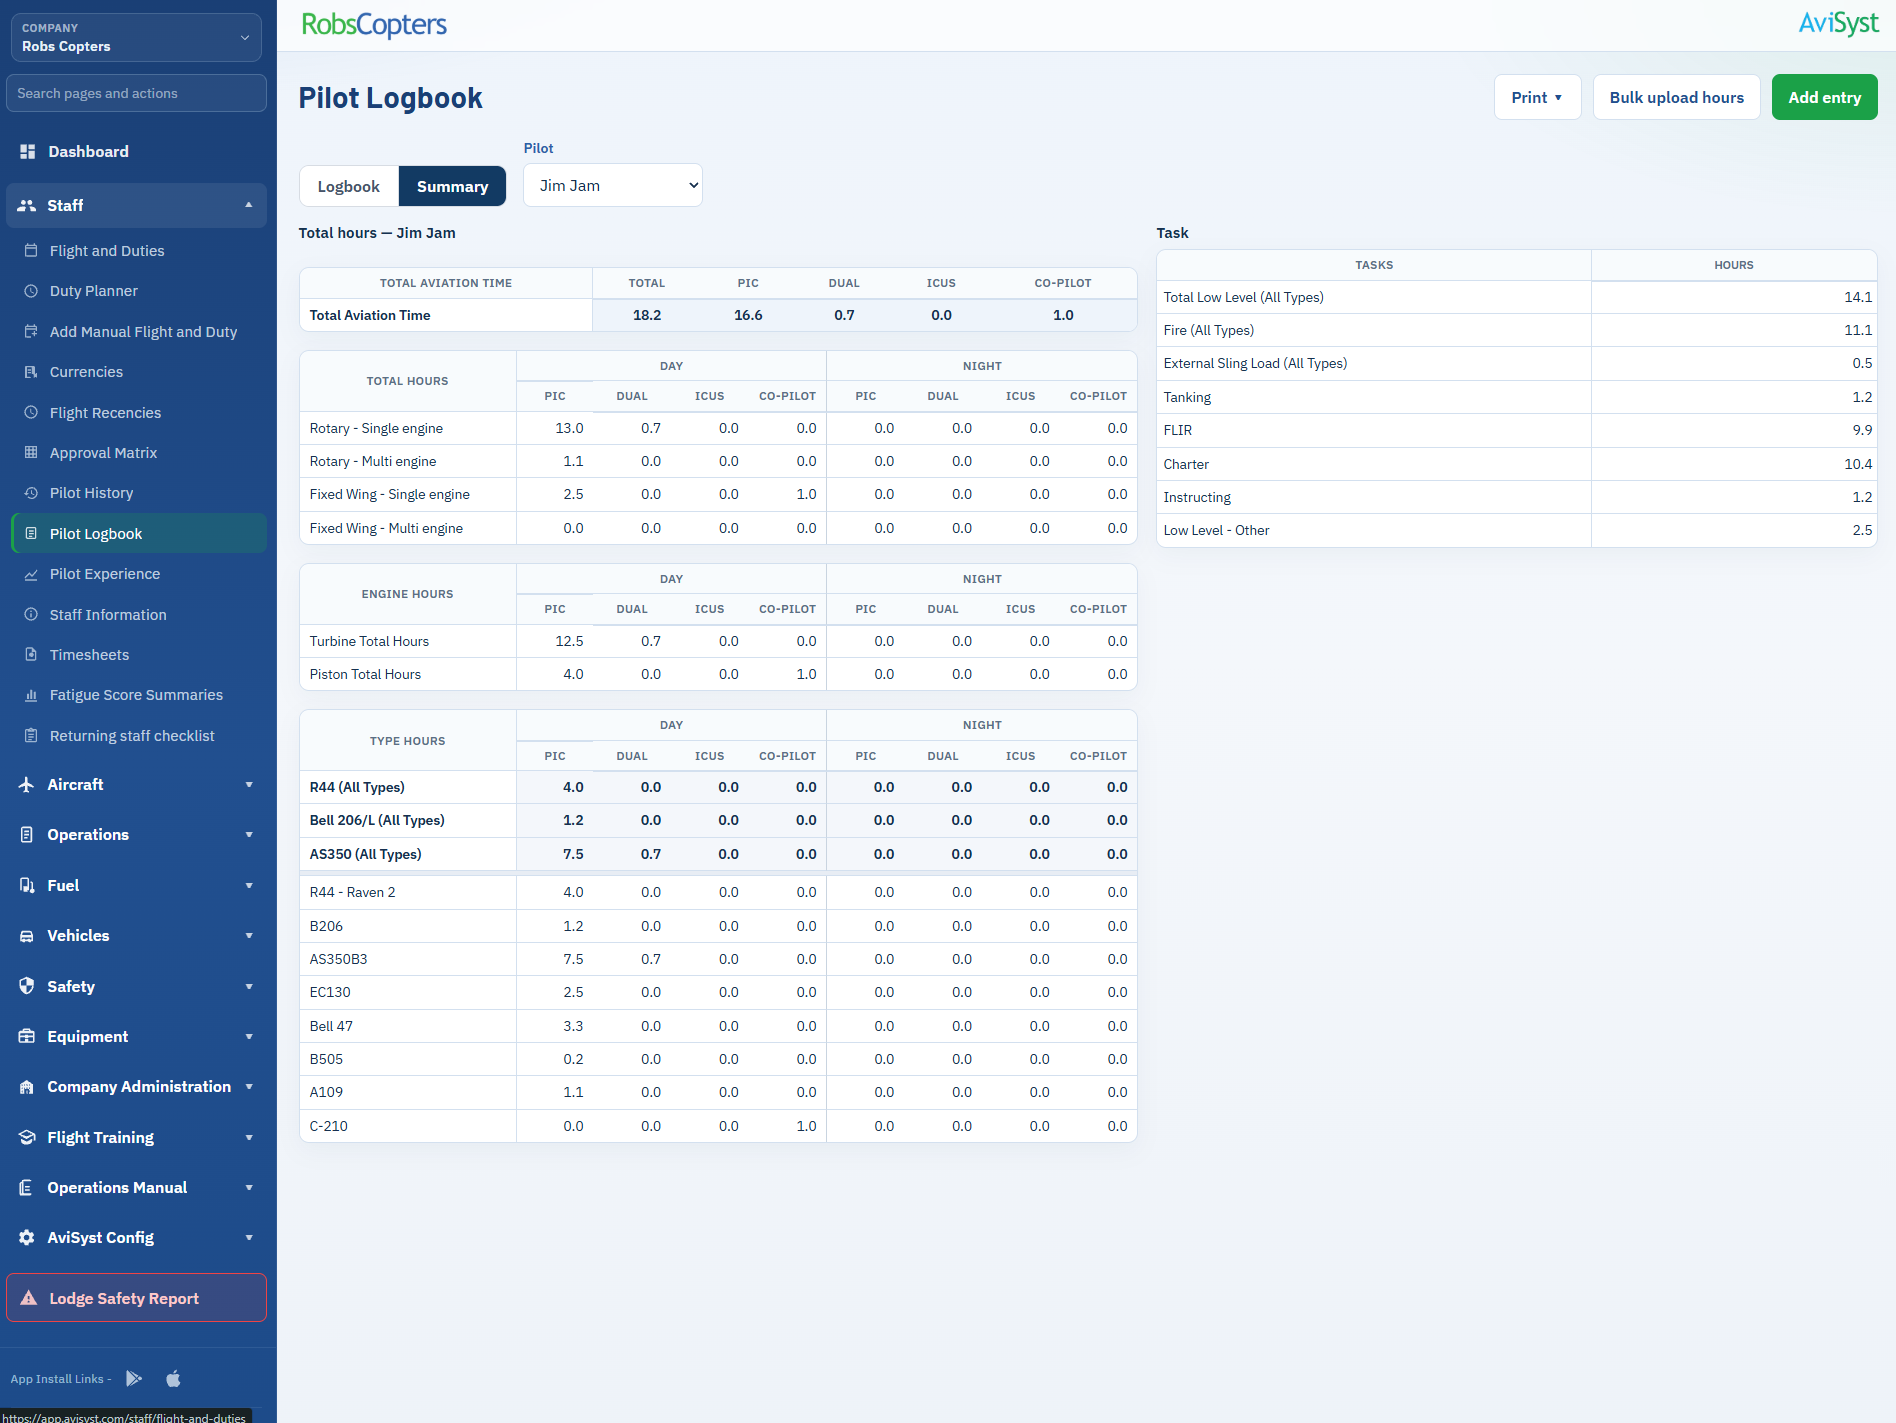Expand the AviSyst Config arrow
The image size is (1896, 1423).
(x=249, y=1238)
